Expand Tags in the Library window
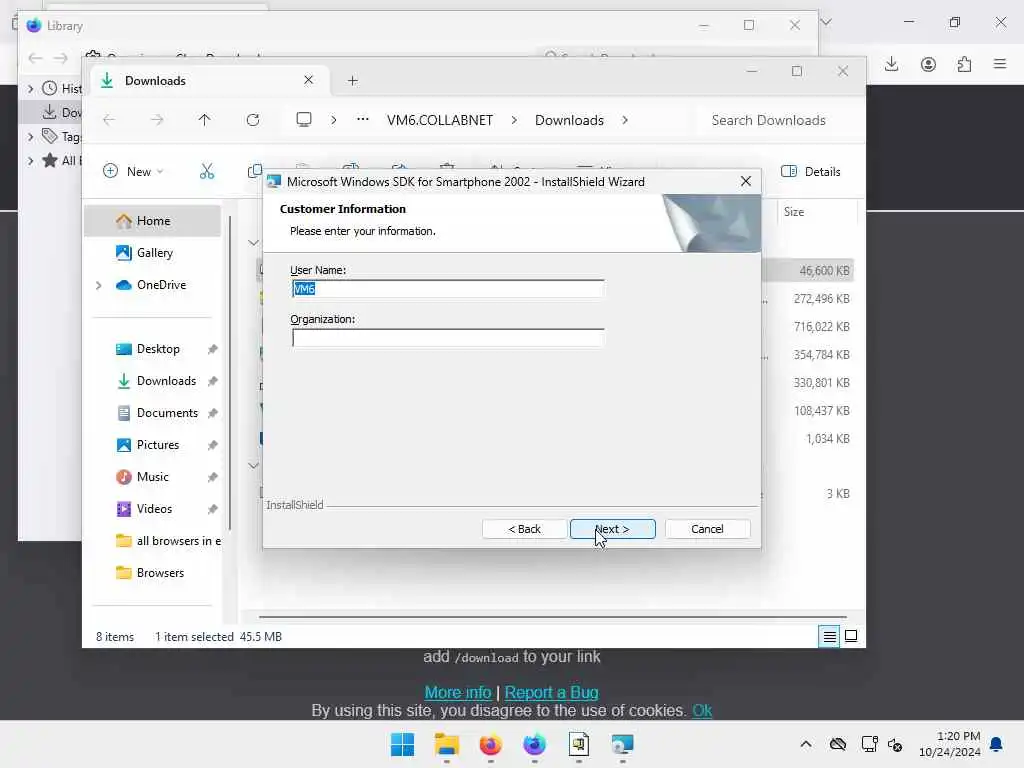This screenshot has height=768, width=1024. pos(31,136)
